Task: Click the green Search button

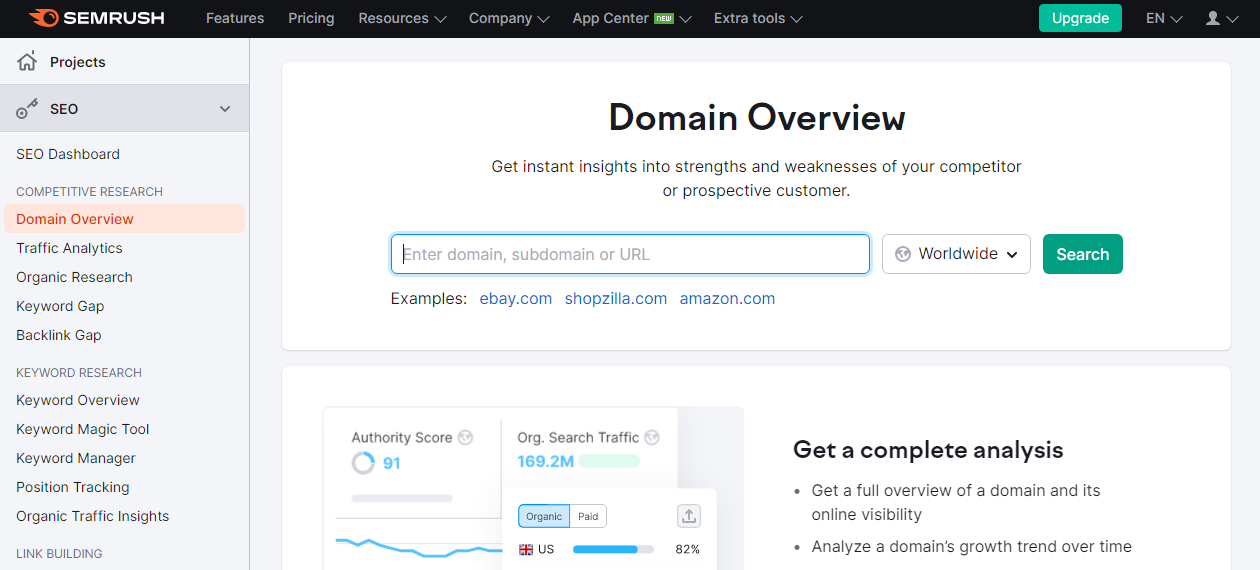Action: click(x=1083, y=254)
